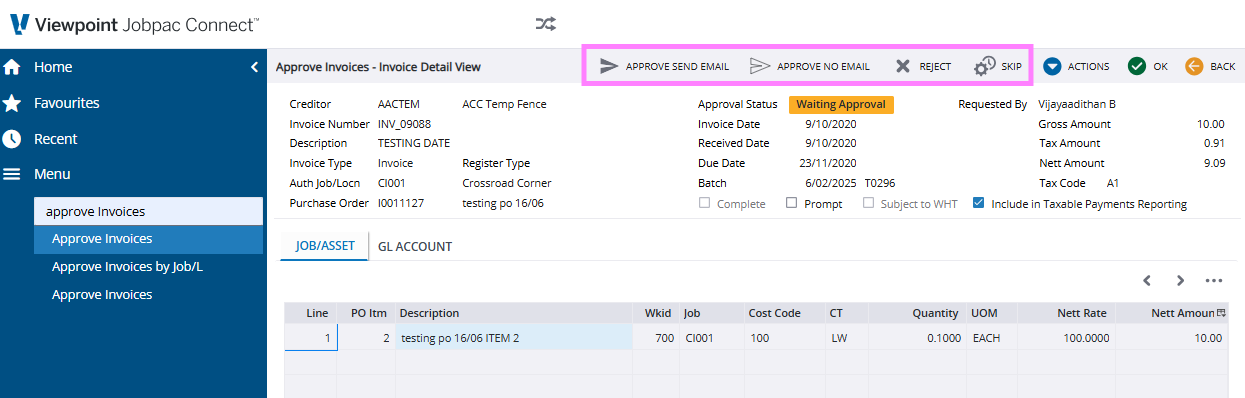Open Favourites in the sidebar
Screen dimensions: 1245x398
click(67, 103)
